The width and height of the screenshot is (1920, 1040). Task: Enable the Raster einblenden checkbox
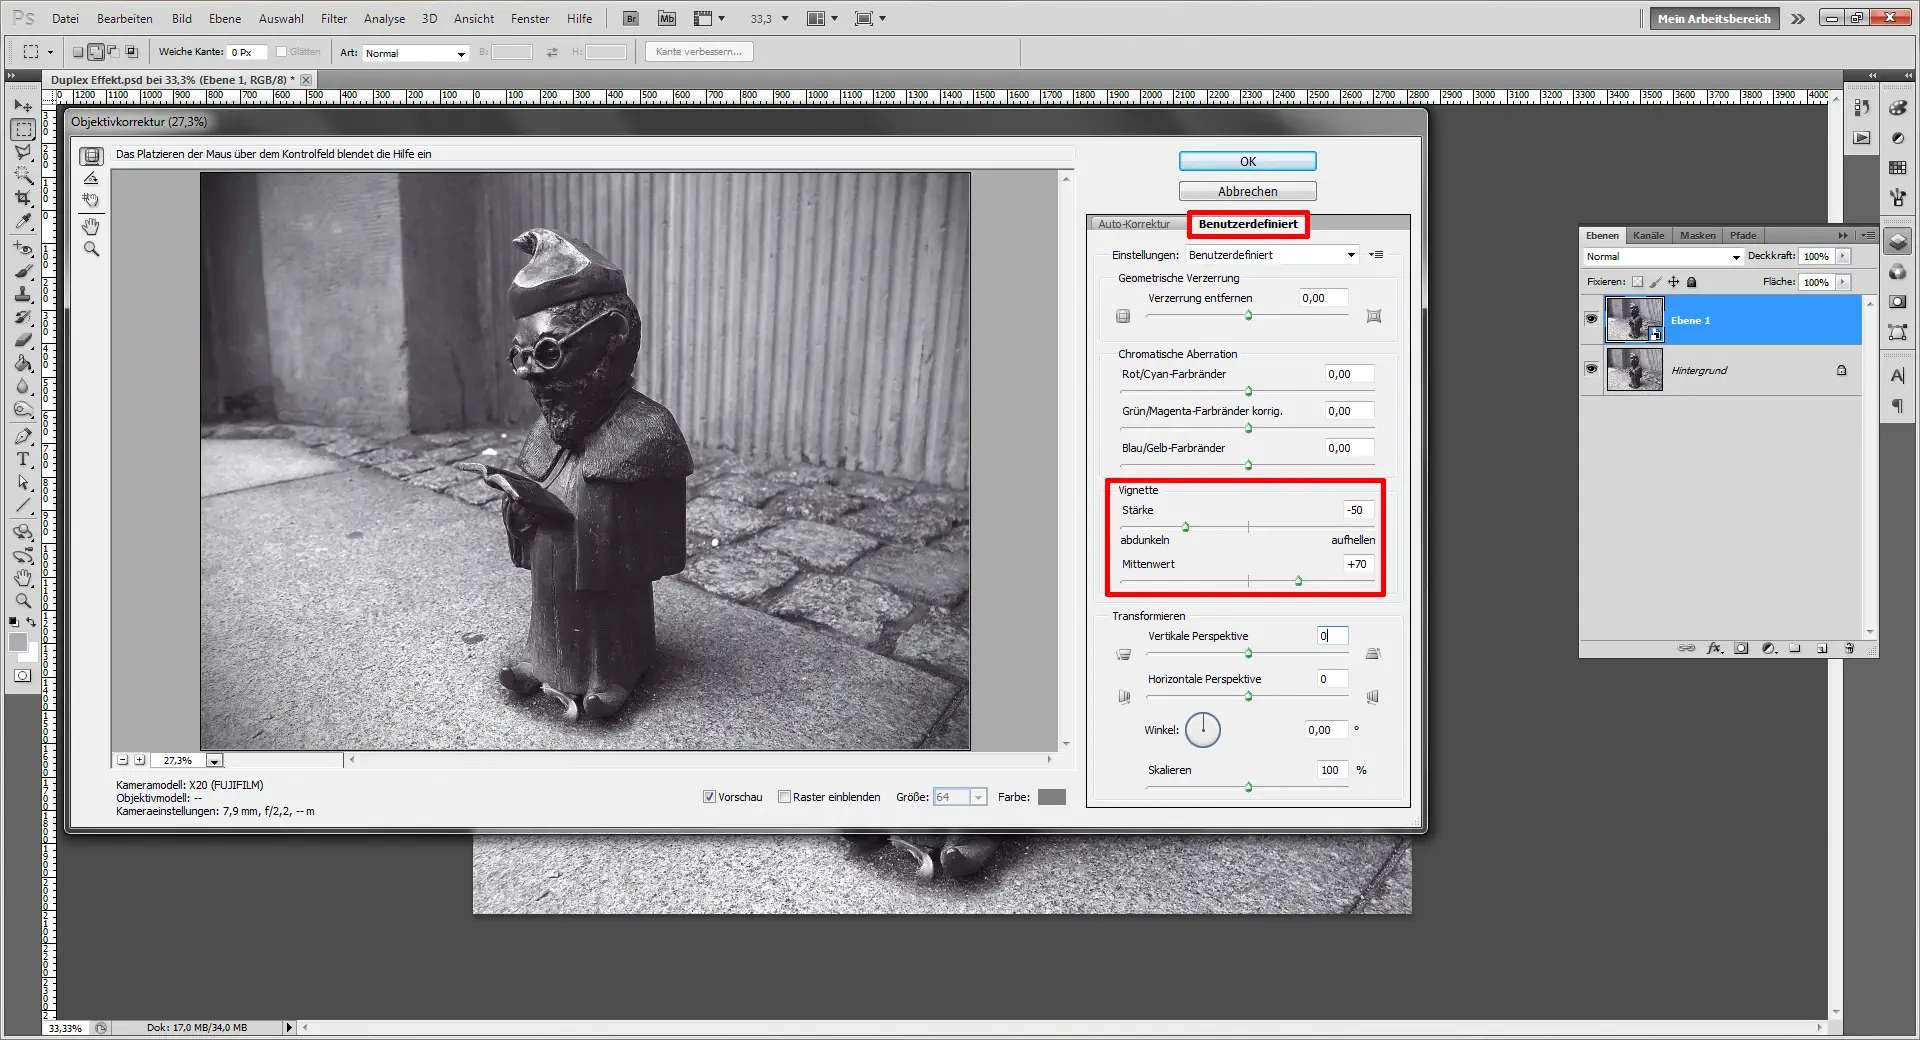(785, 797)
